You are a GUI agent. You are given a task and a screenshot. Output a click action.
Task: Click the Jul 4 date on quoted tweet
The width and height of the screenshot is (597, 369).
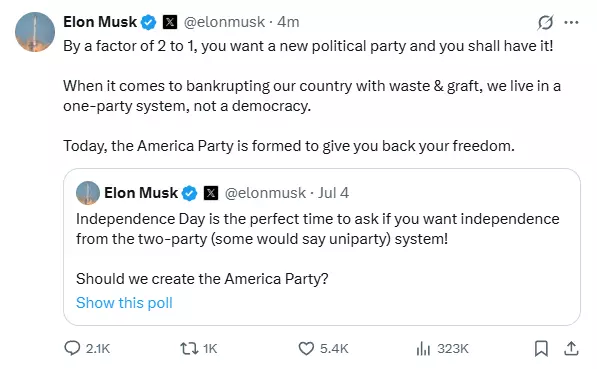tap(333, 193)
